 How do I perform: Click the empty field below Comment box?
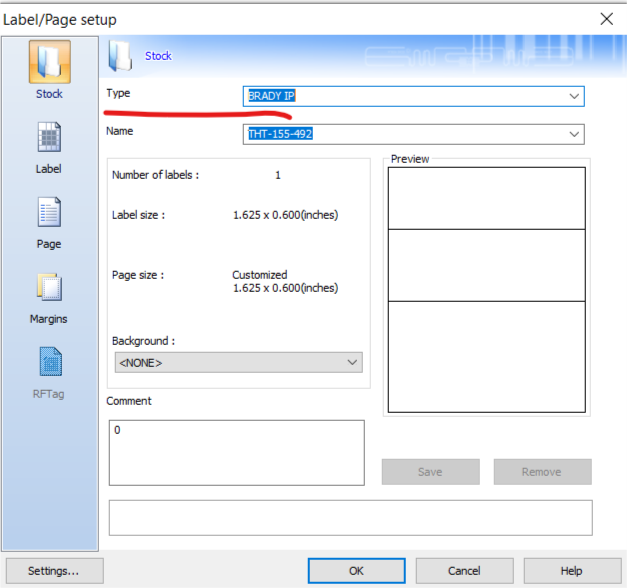click(351, 518)
